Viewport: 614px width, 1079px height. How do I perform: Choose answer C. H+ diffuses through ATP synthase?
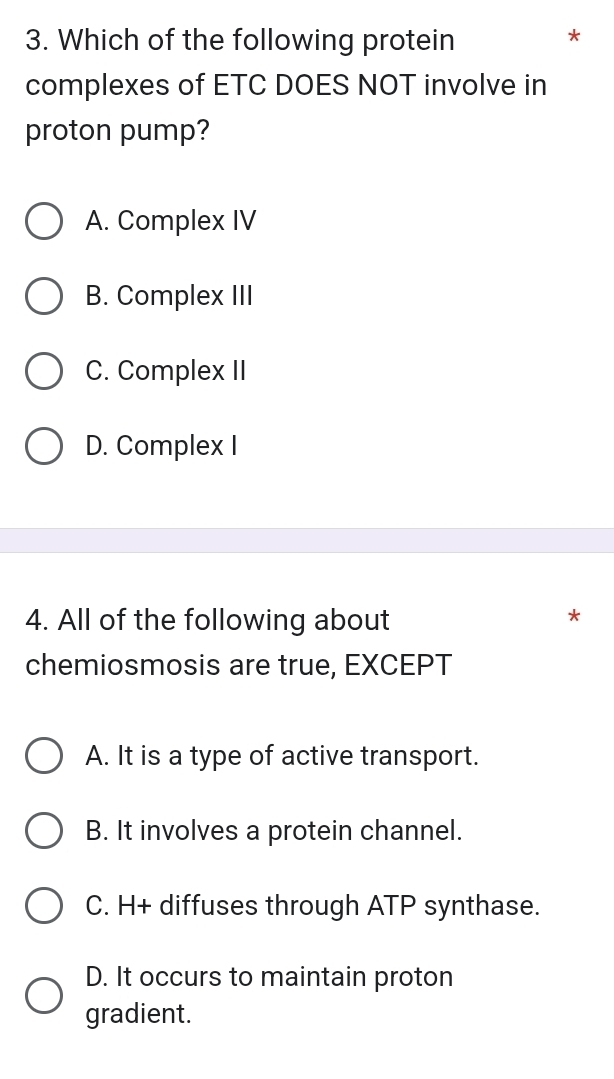coord(44,906)
